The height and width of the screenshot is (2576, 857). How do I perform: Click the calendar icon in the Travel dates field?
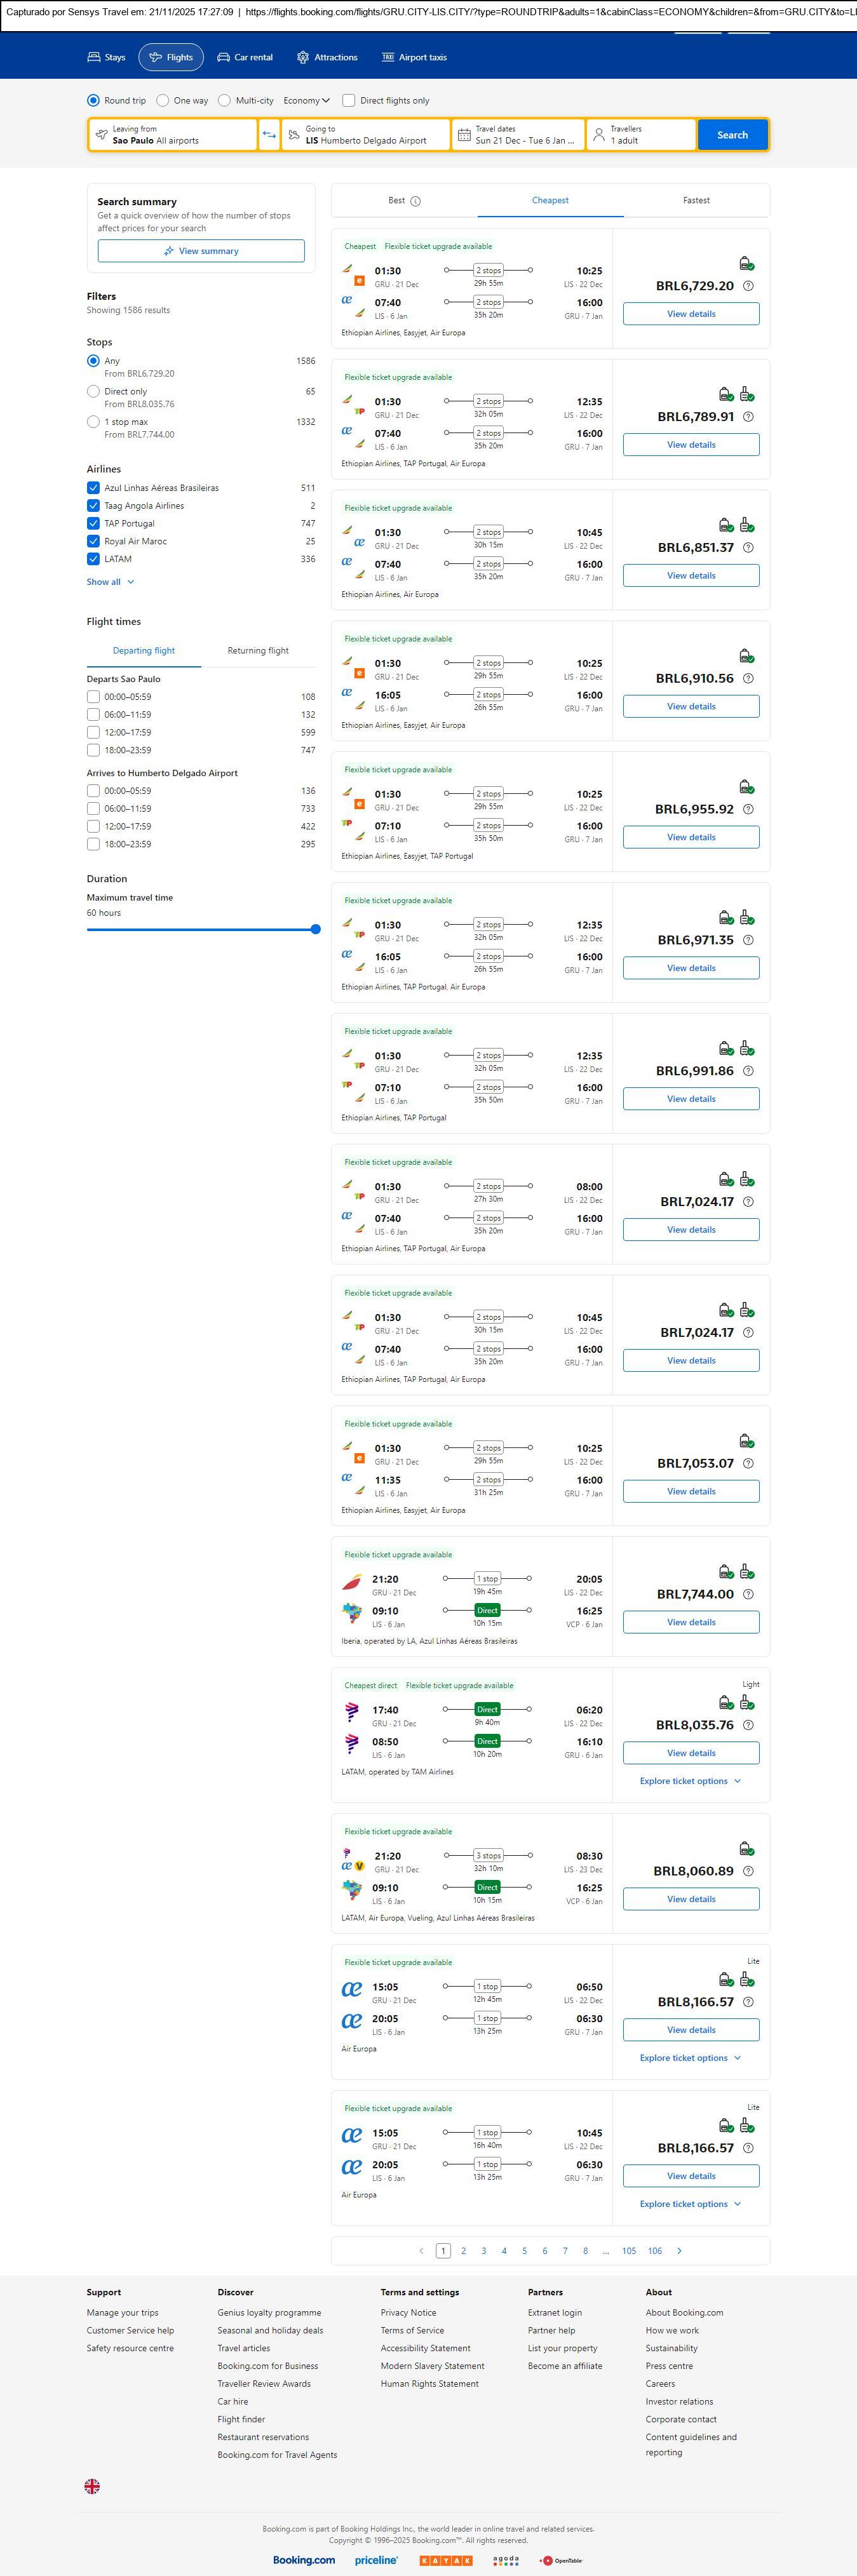463,135
